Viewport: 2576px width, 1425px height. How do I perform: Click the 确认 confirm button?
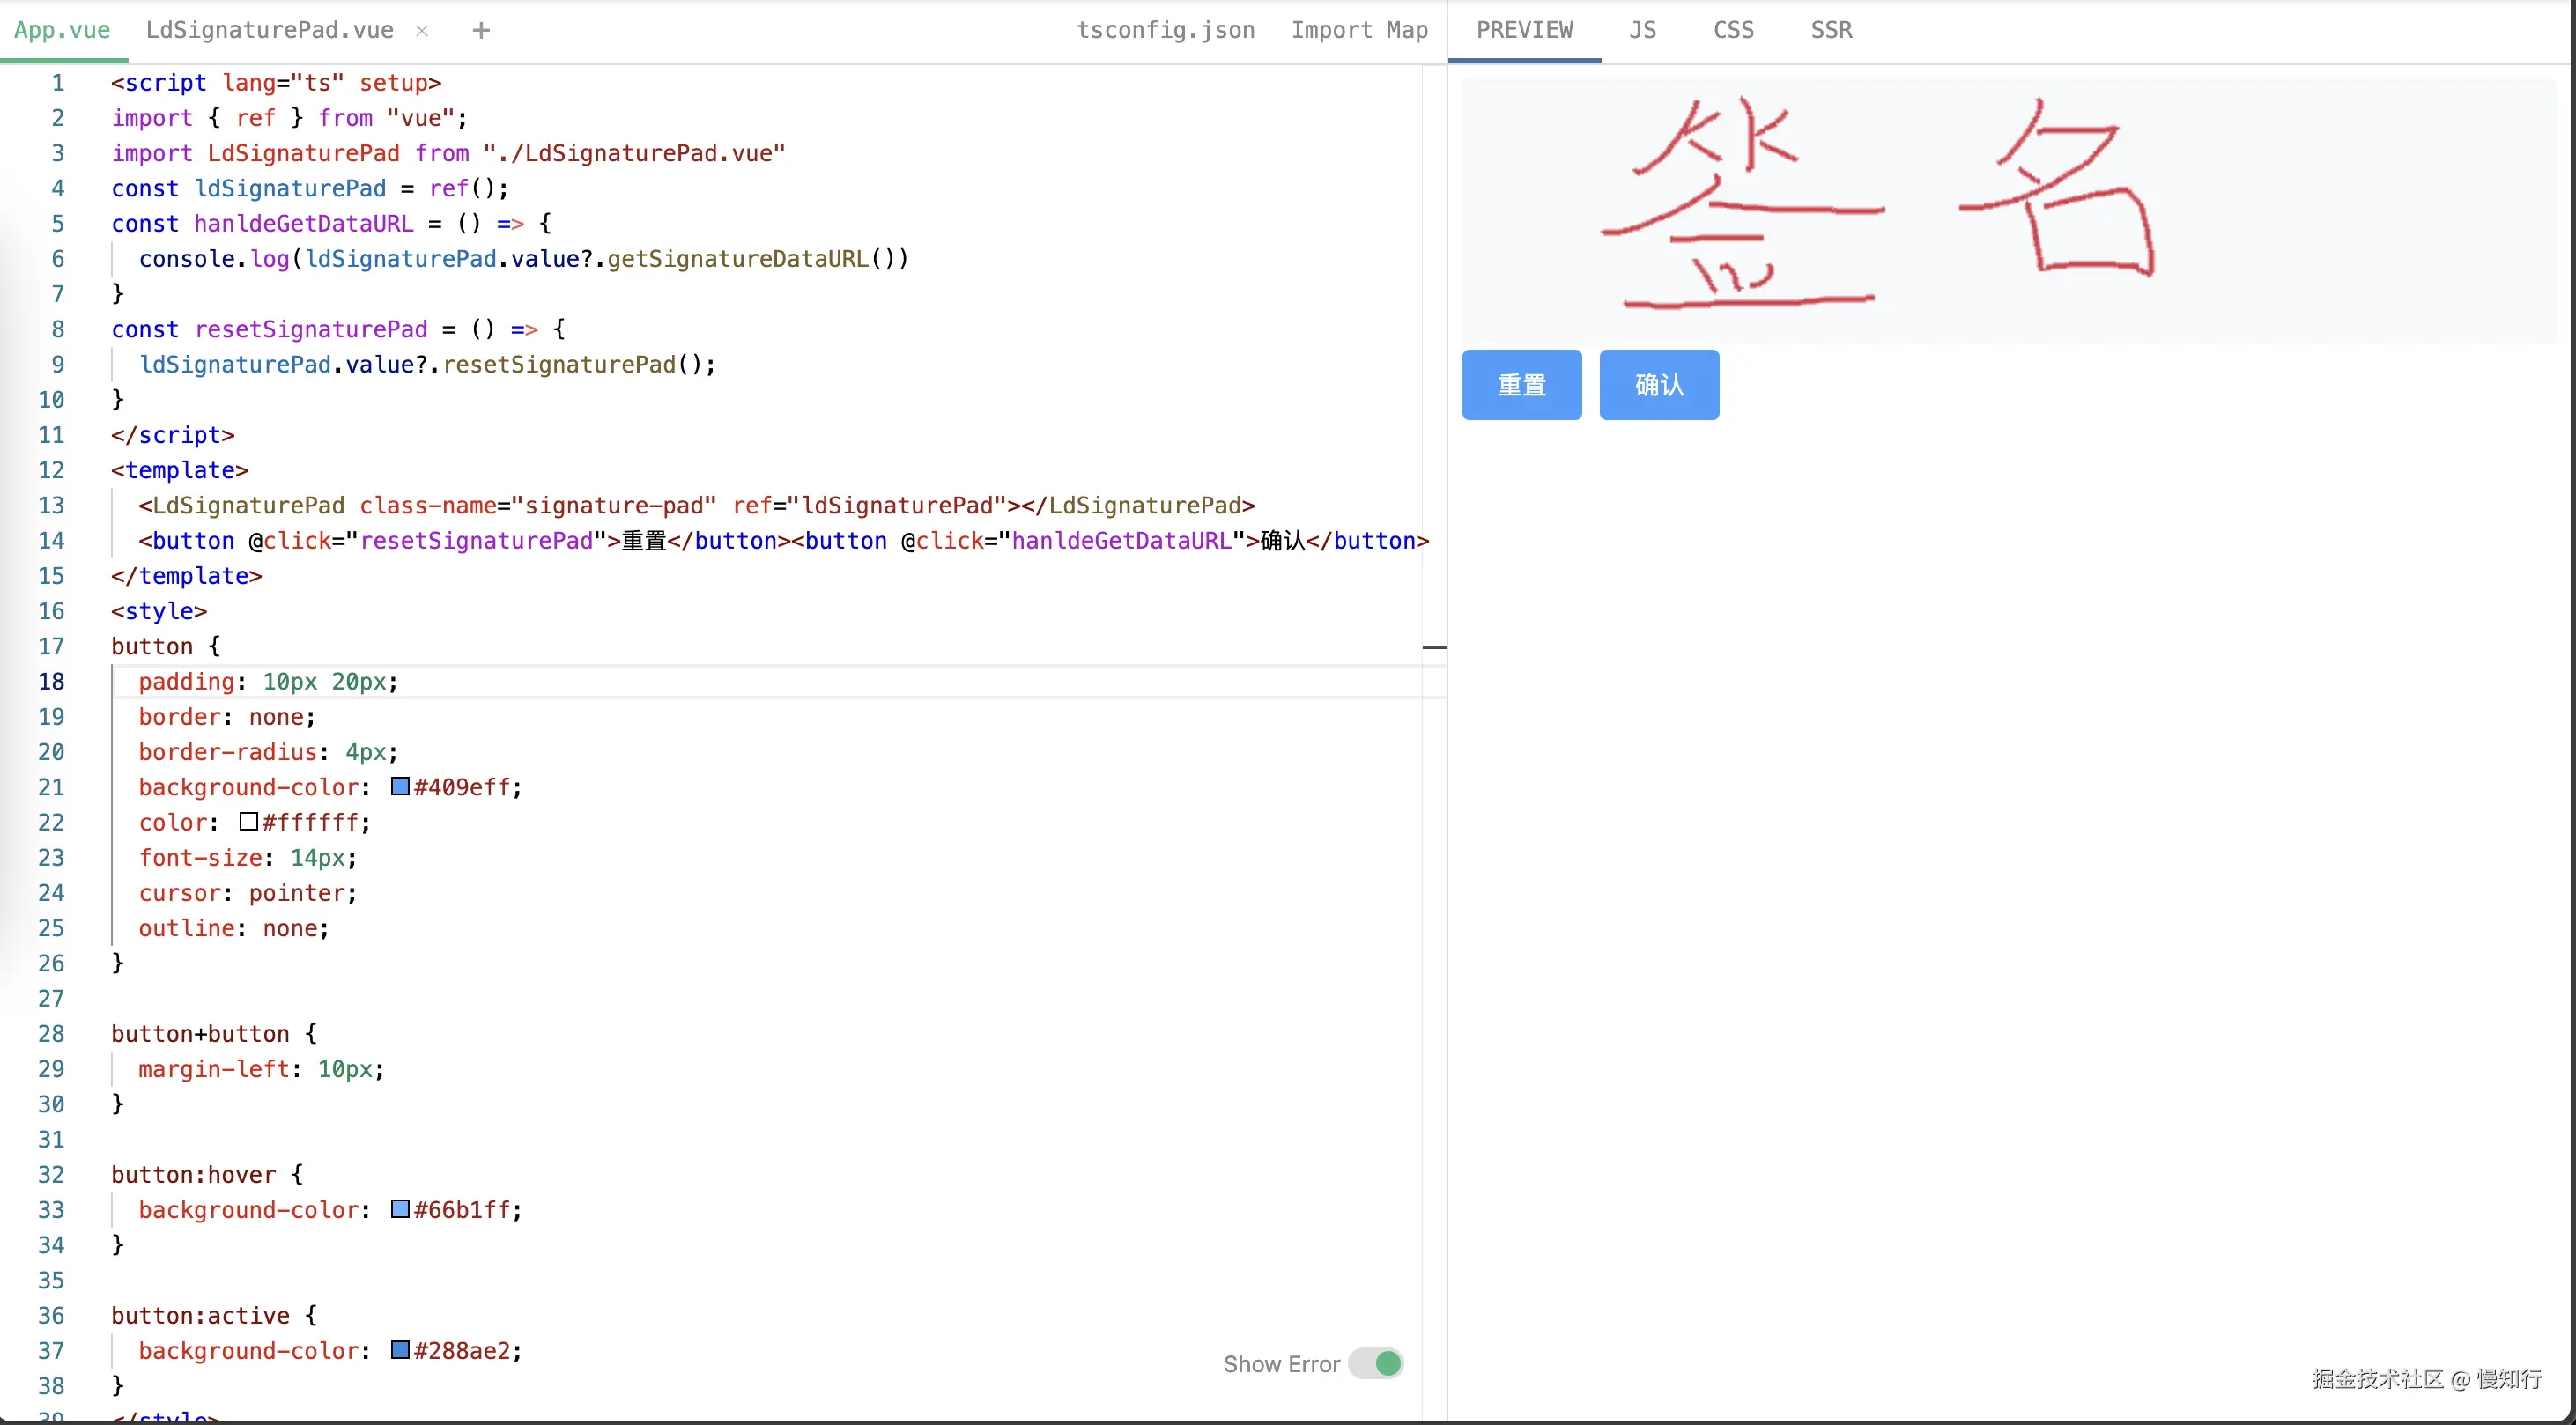tap(1659, 385)
